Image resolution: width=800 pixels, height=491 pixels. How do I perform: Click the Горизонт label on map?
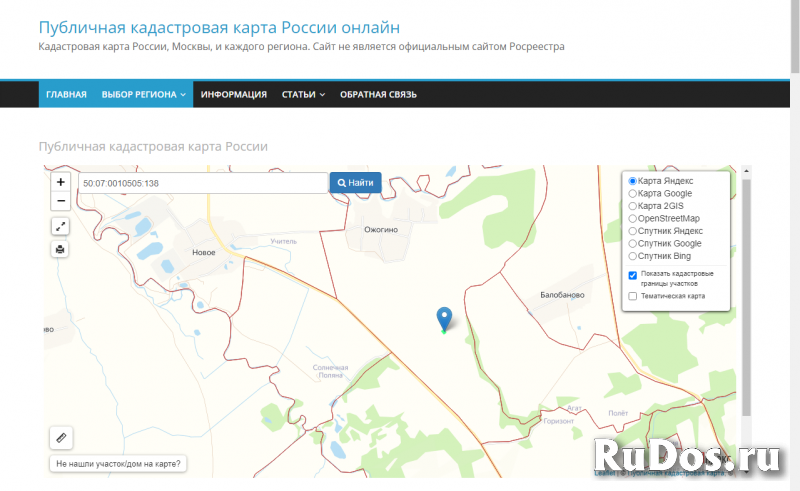click(559, 421)
